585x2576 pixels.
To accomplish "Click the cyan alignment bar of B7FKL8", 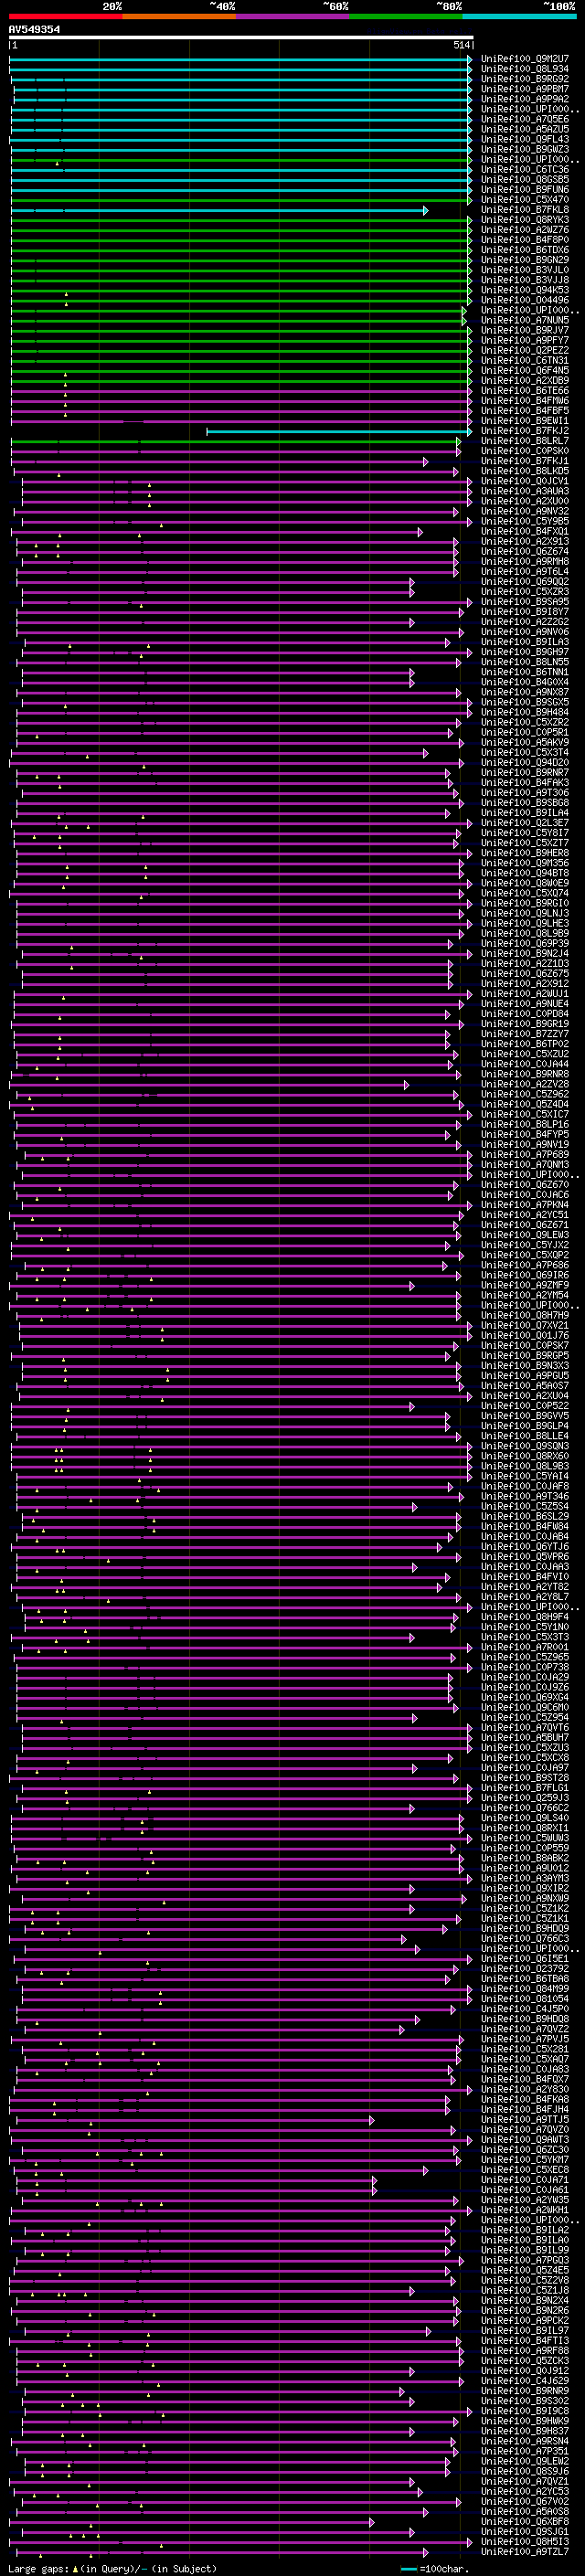I will [219, 210].
